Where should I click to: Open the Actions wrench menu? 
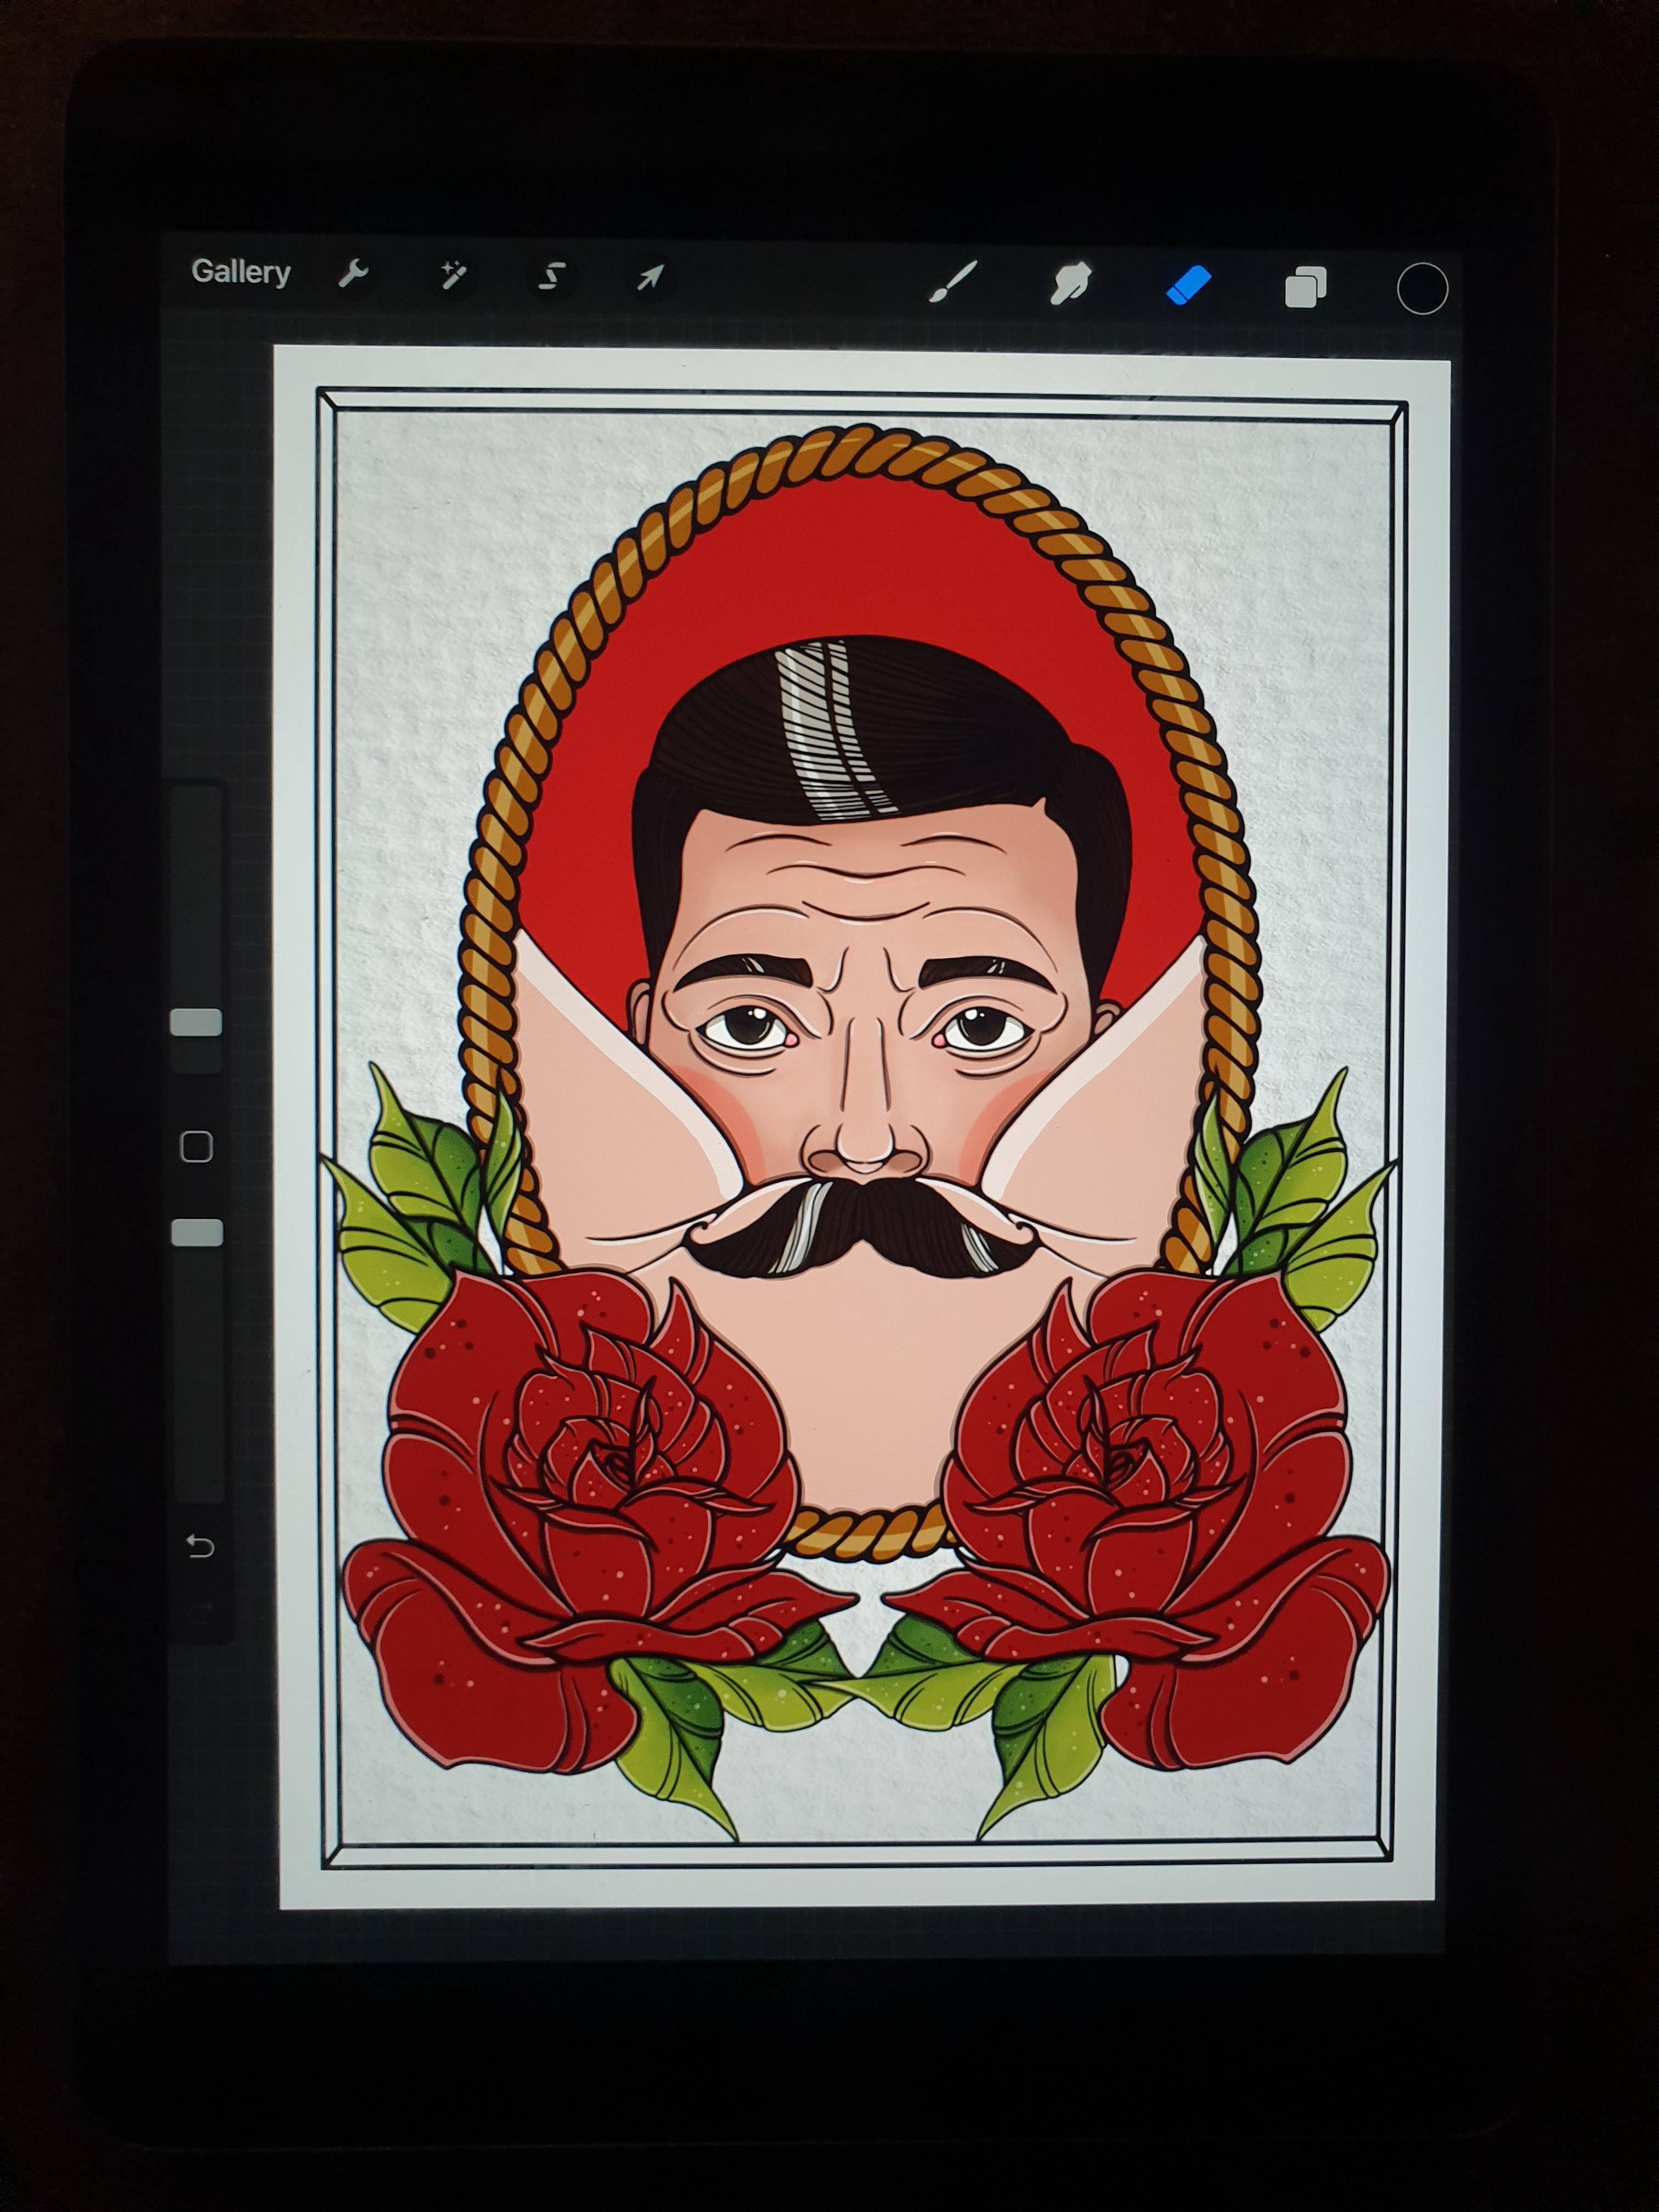pos(354,274)
